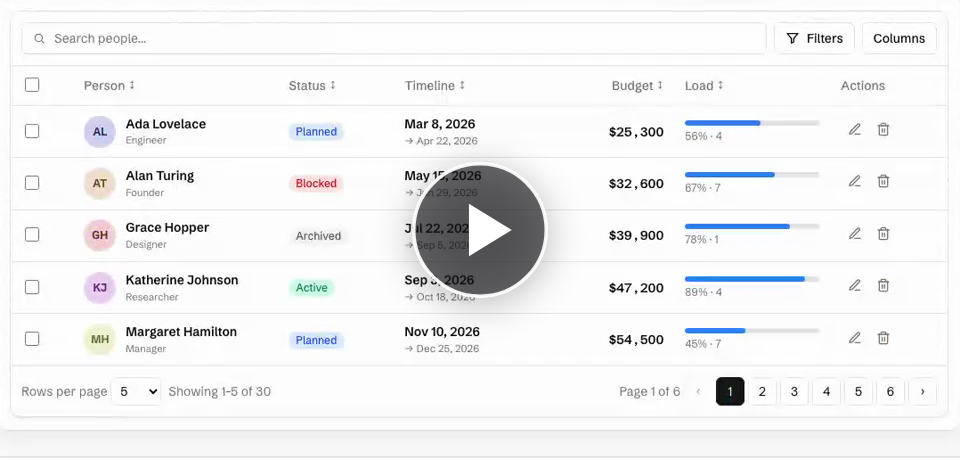Click the Planned badge for Ada Lovelace

(316, 132)
